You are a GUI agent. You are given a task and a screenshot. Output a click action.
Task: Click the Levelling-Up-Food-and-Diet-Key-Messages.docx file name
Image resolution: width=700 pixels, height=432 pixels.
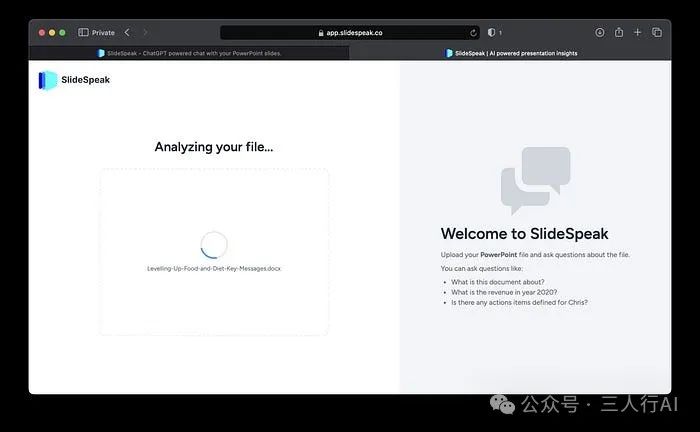coord(214,268)
